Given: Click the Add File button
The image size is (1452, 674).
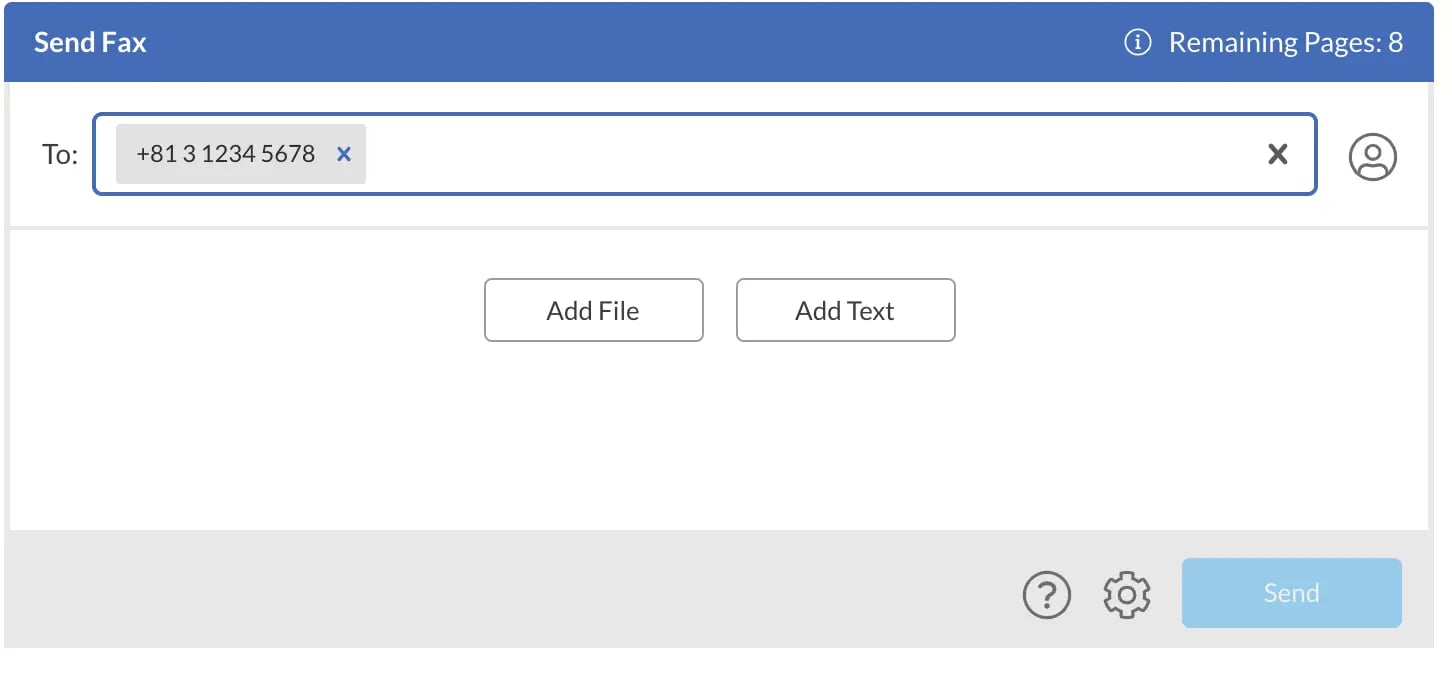Looking at the screenshot, I should [x=594, y=310].
